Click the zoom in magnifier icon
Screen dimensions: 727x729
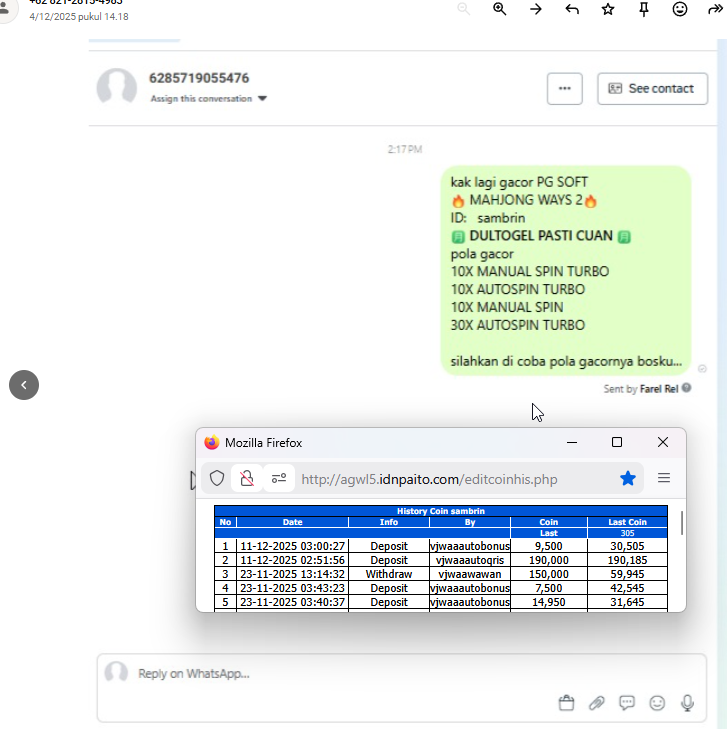500,9
